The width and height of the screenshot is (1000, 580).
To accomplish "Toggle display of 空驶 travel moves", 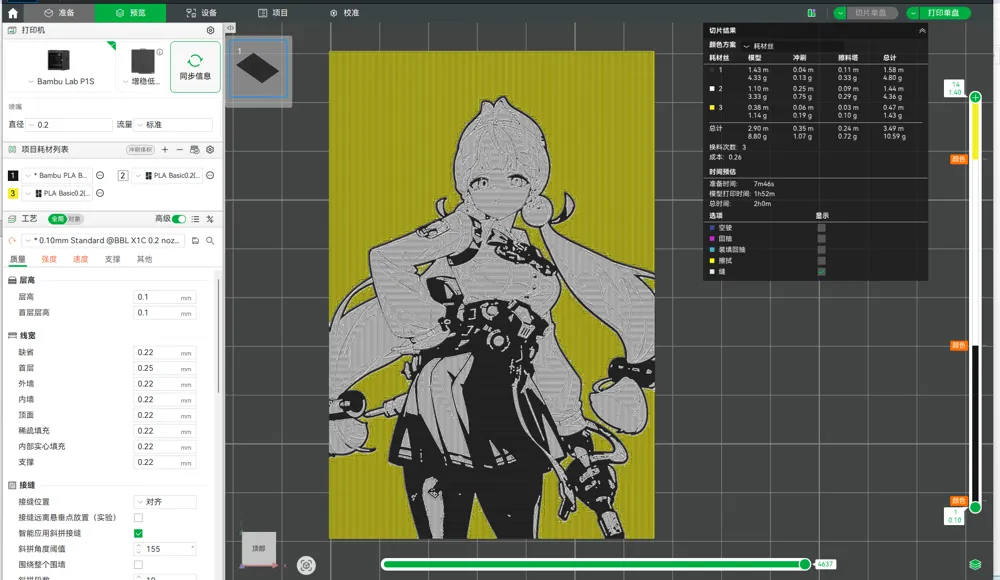I will tap(821, 228).
